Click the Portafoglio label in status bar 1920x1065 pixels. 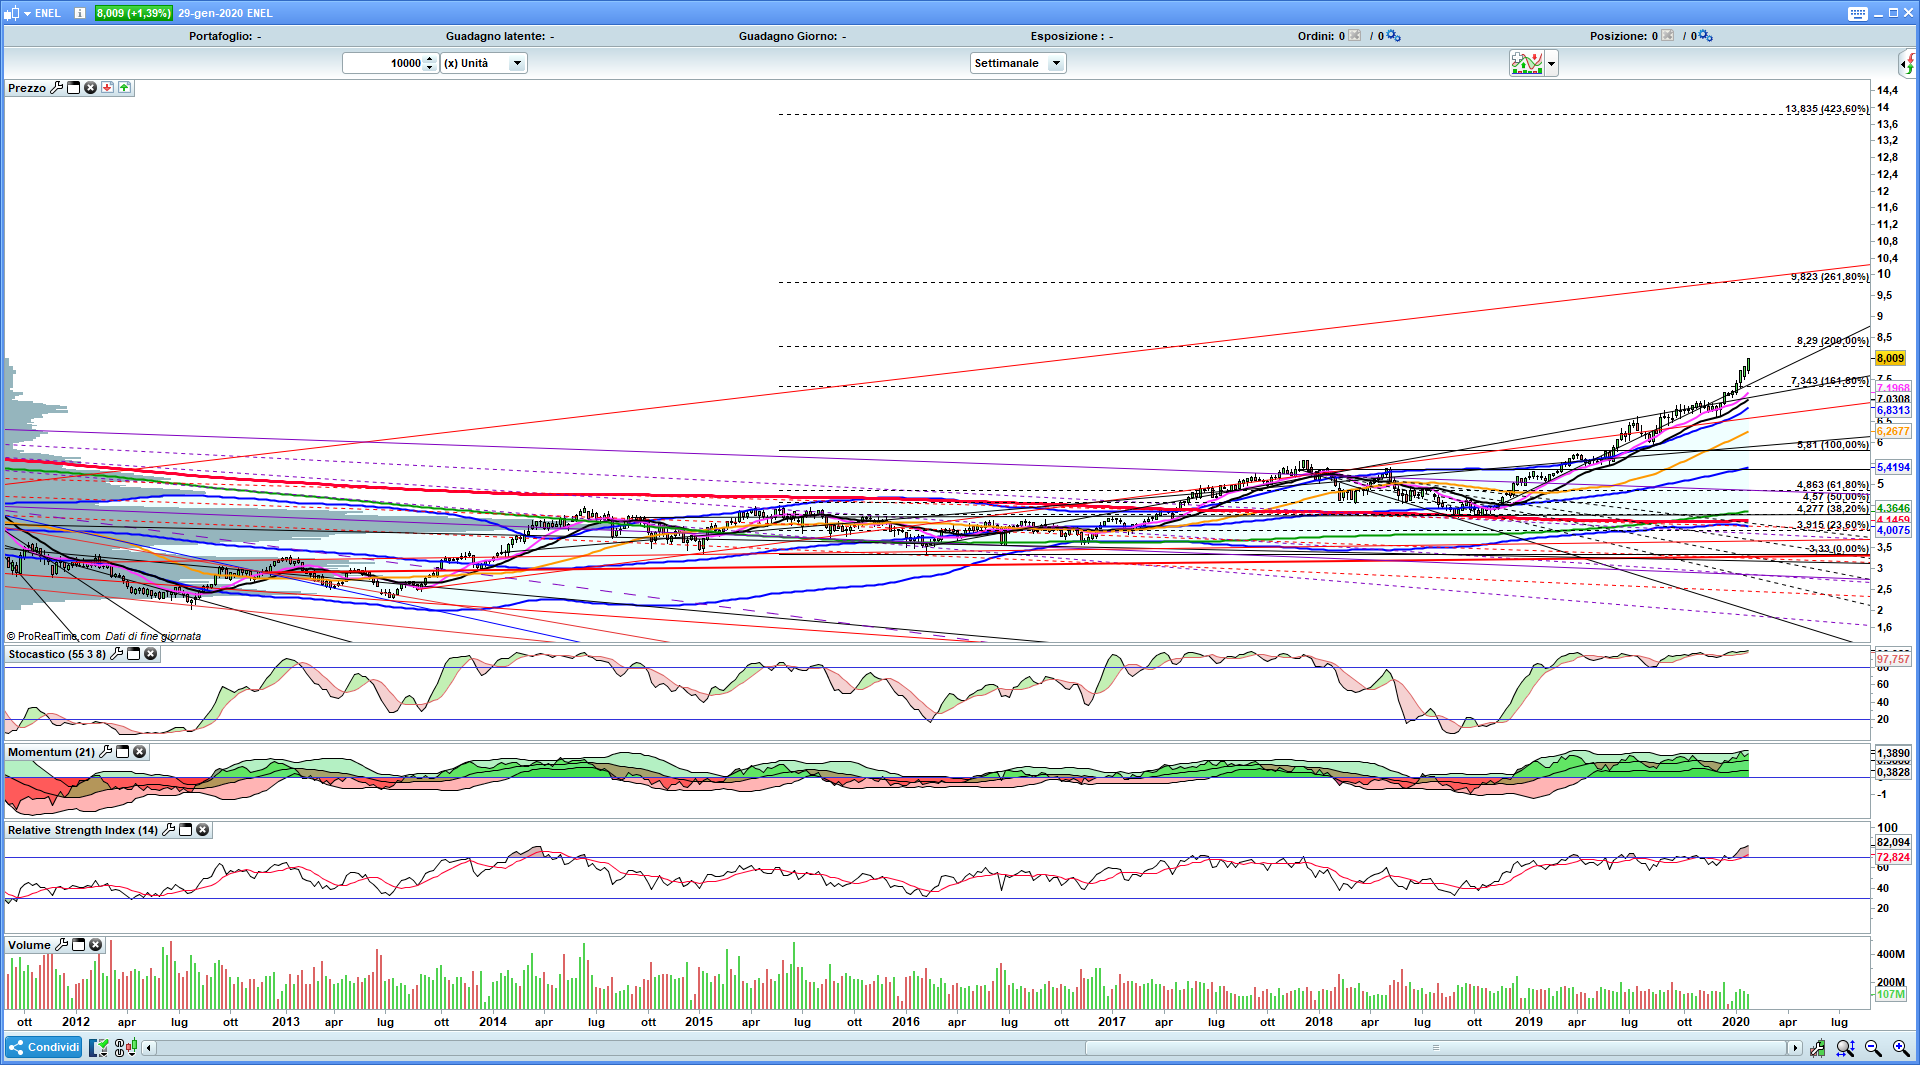(221, 36)
